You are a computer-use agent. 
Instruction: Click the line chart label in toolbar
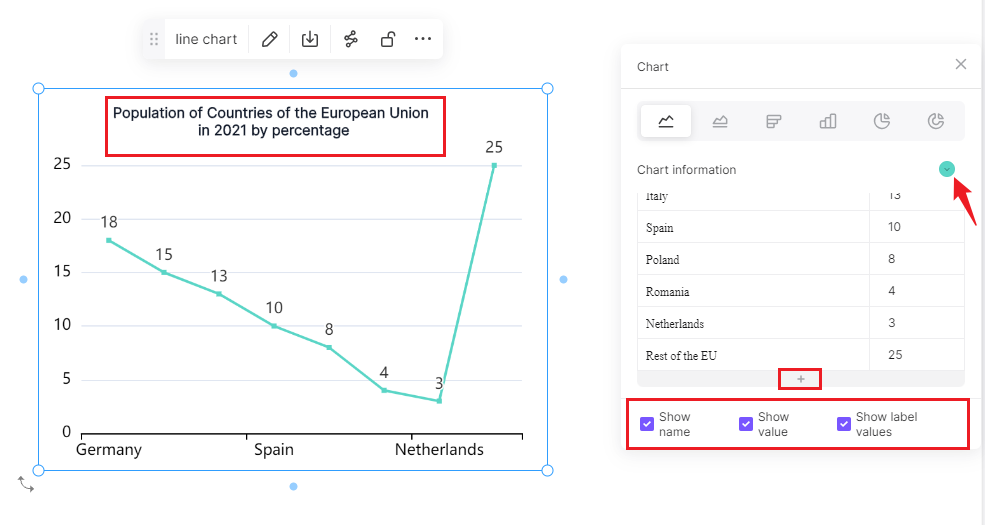(x=206, y=39)
